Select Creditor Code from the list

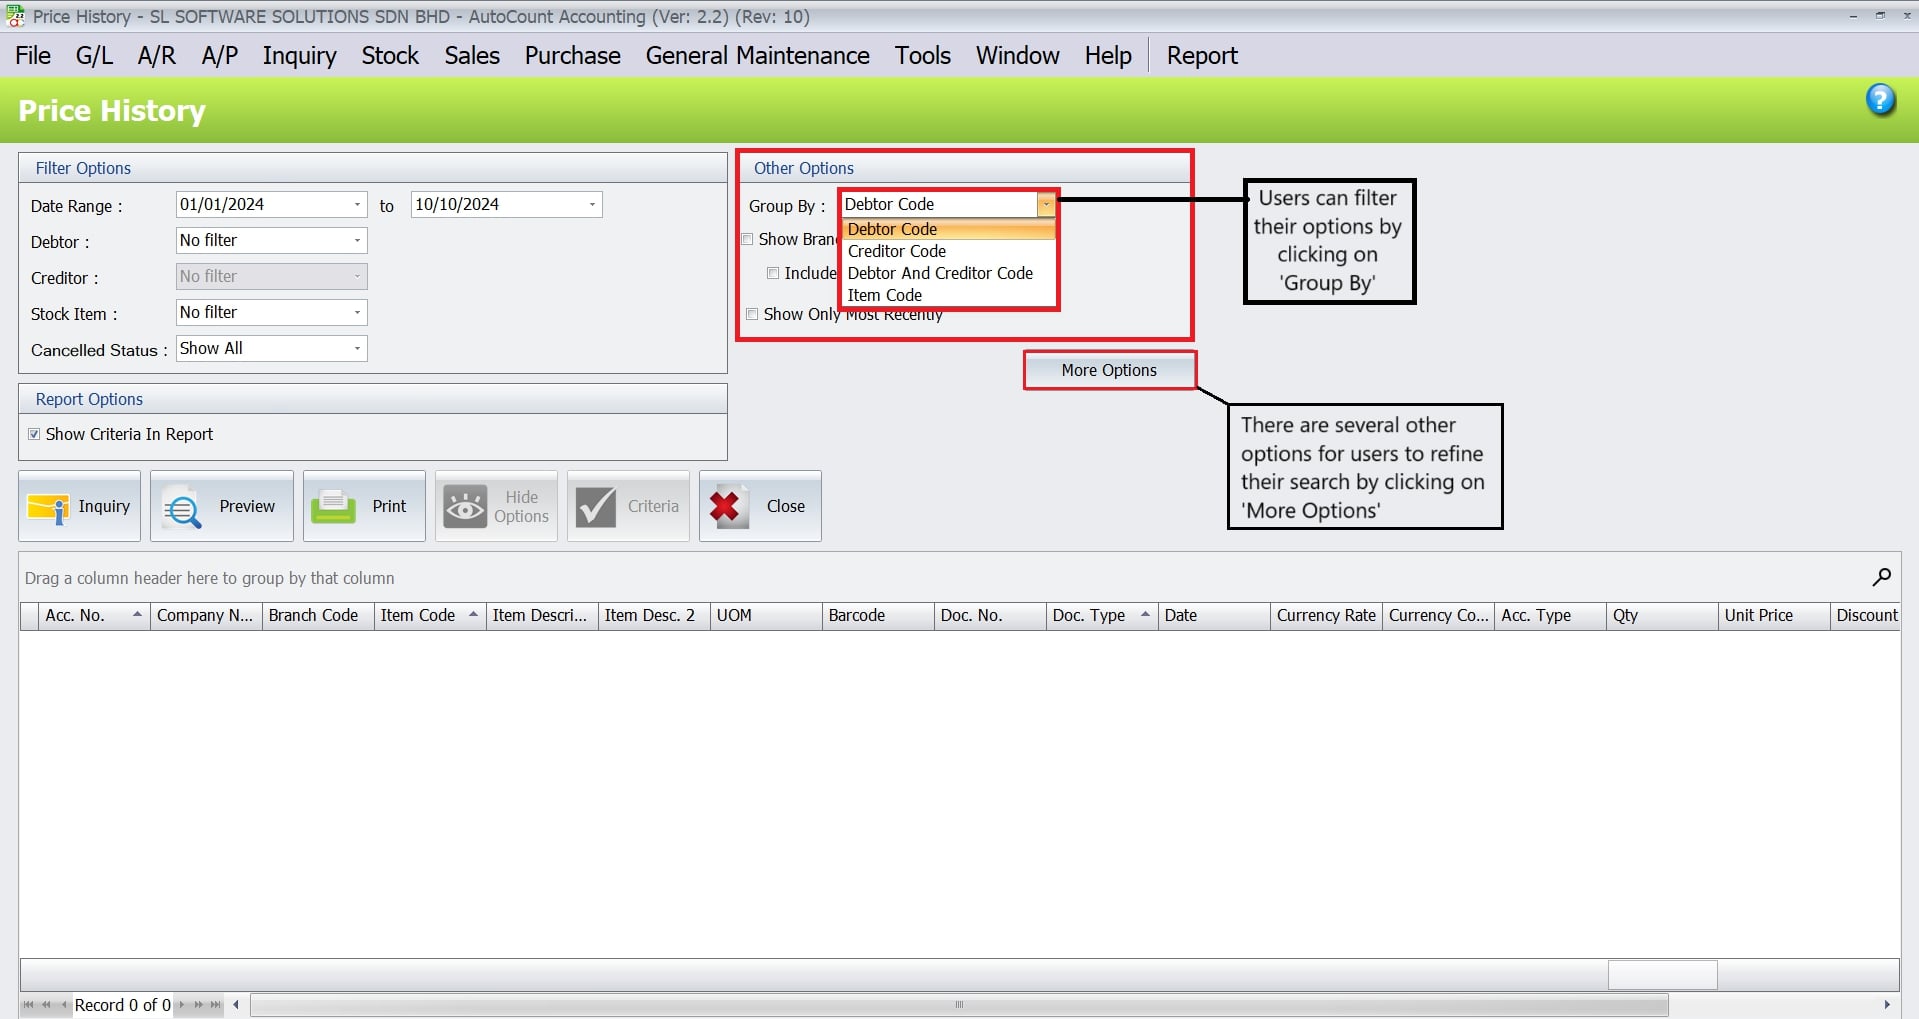pos(897,251)
